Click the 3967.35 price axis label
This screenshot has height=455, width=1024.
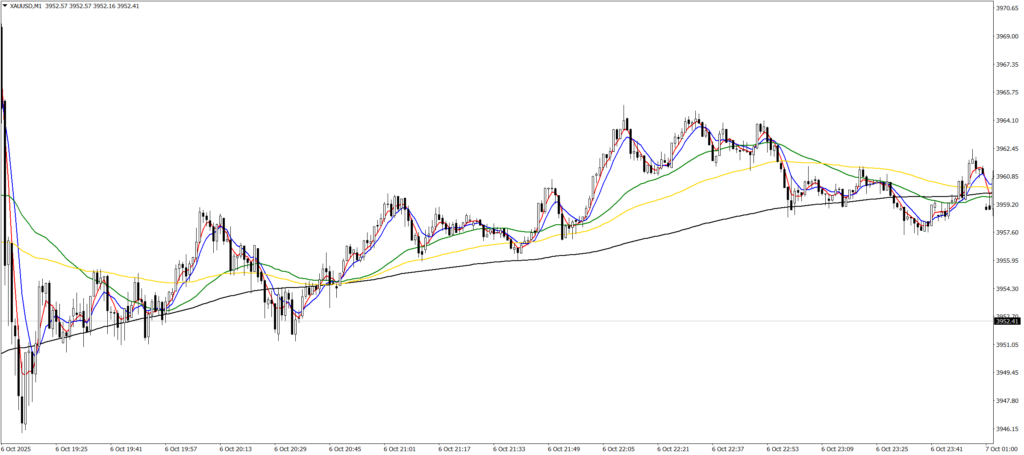click(x=1007, y=64)
